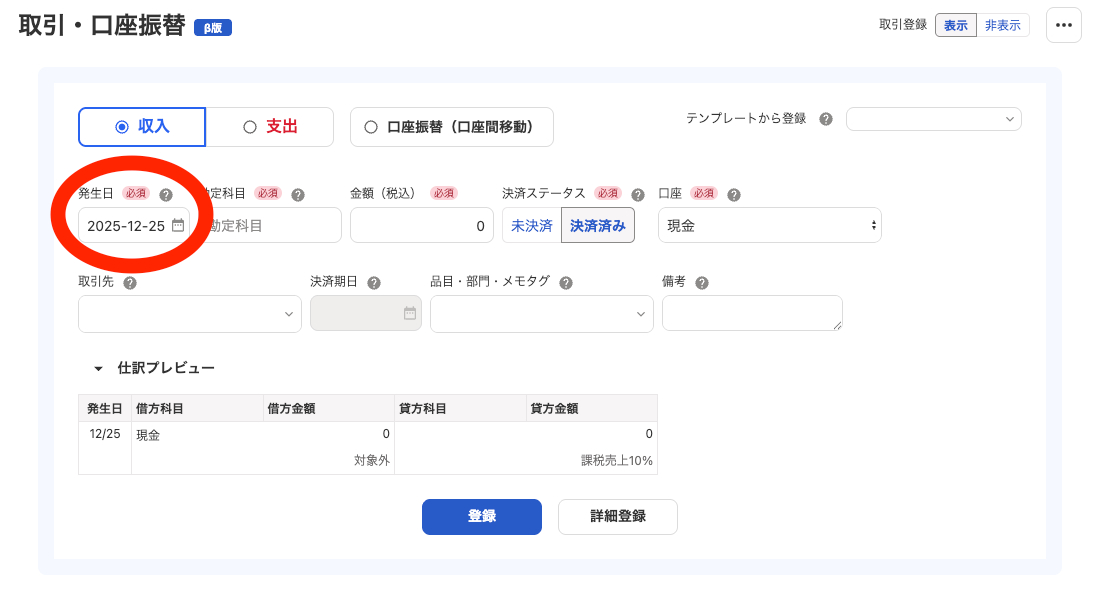Click inside the 金額（税込）amount field

421,225
